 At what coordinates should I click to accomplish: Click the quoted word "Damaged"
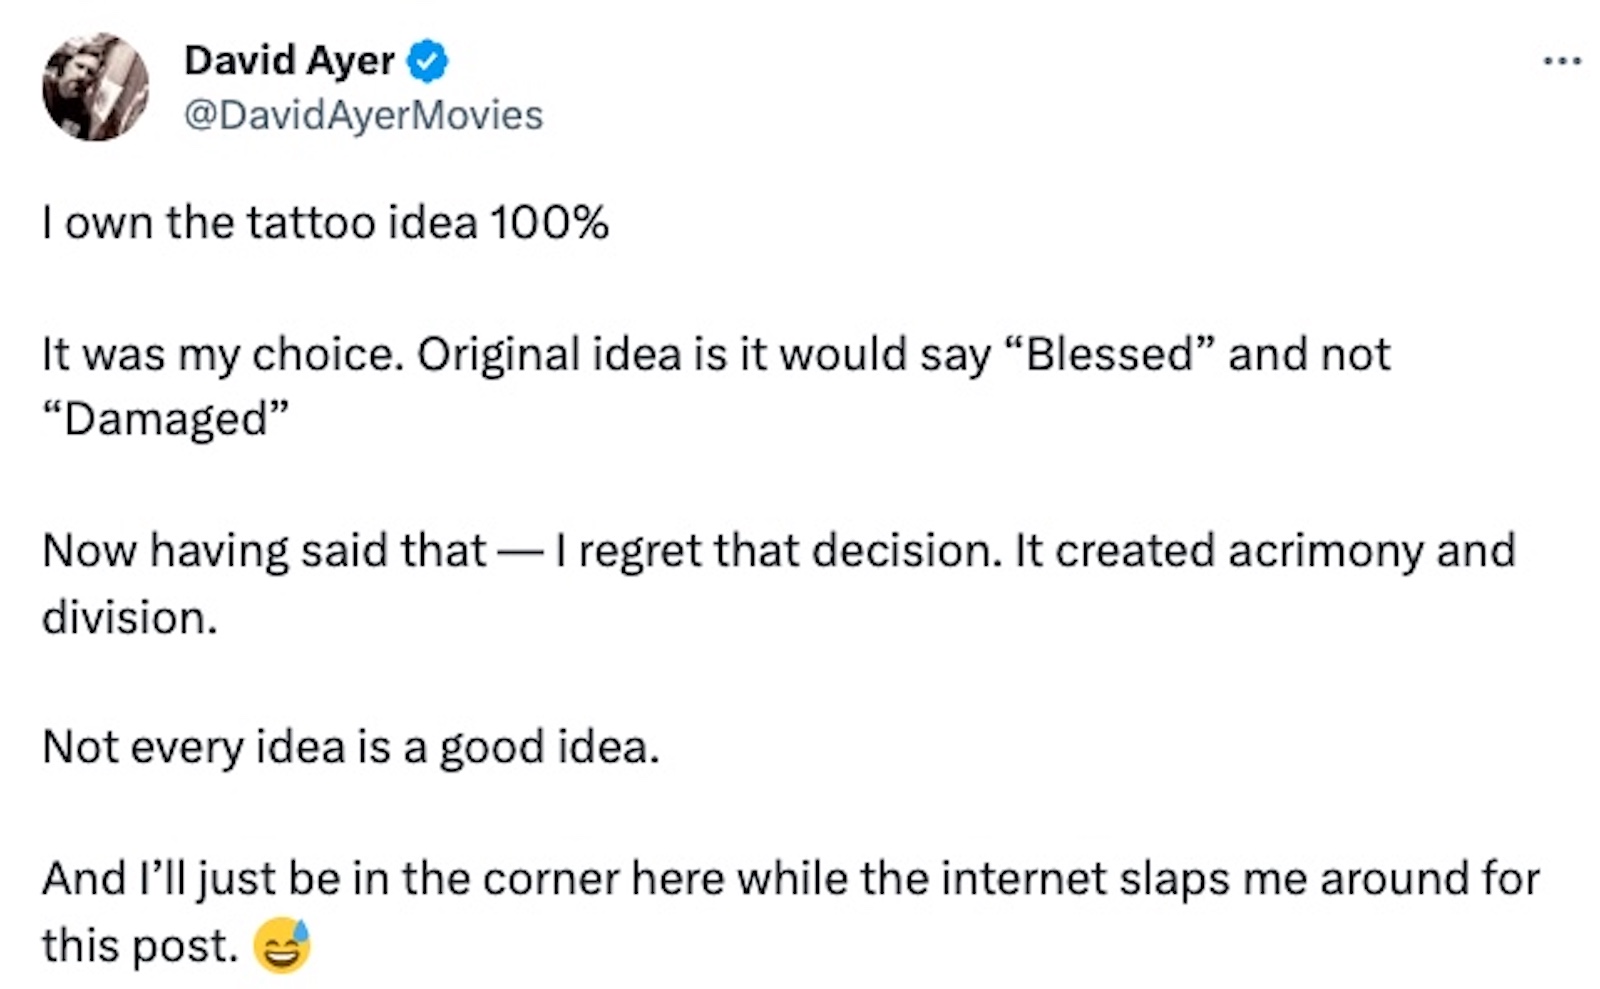pyautogui.click(x=166, y=419)
